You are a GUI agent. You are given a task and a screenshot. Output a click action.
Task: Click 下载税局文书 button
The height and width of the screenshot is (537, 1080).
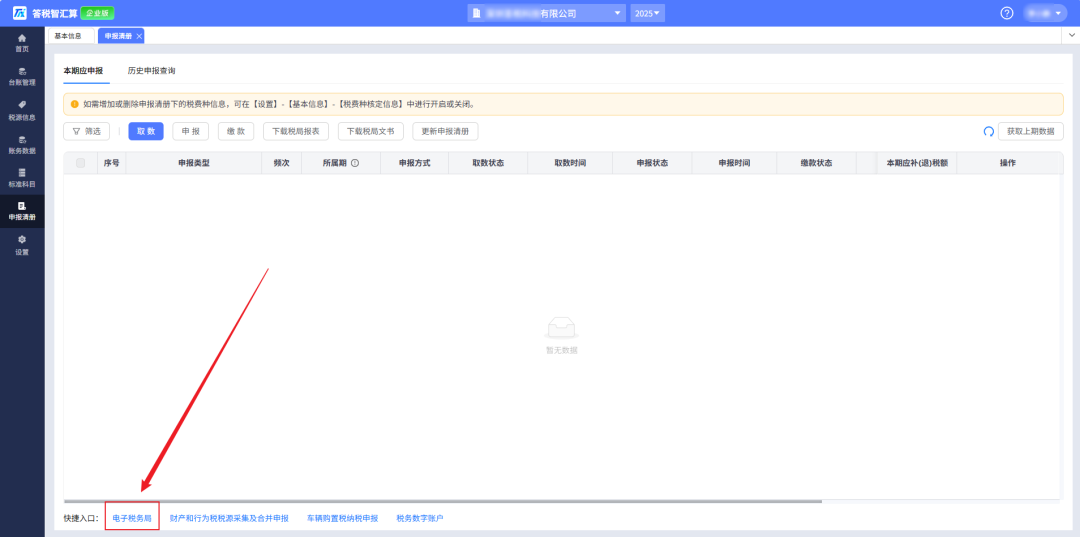tap(371, 131)
